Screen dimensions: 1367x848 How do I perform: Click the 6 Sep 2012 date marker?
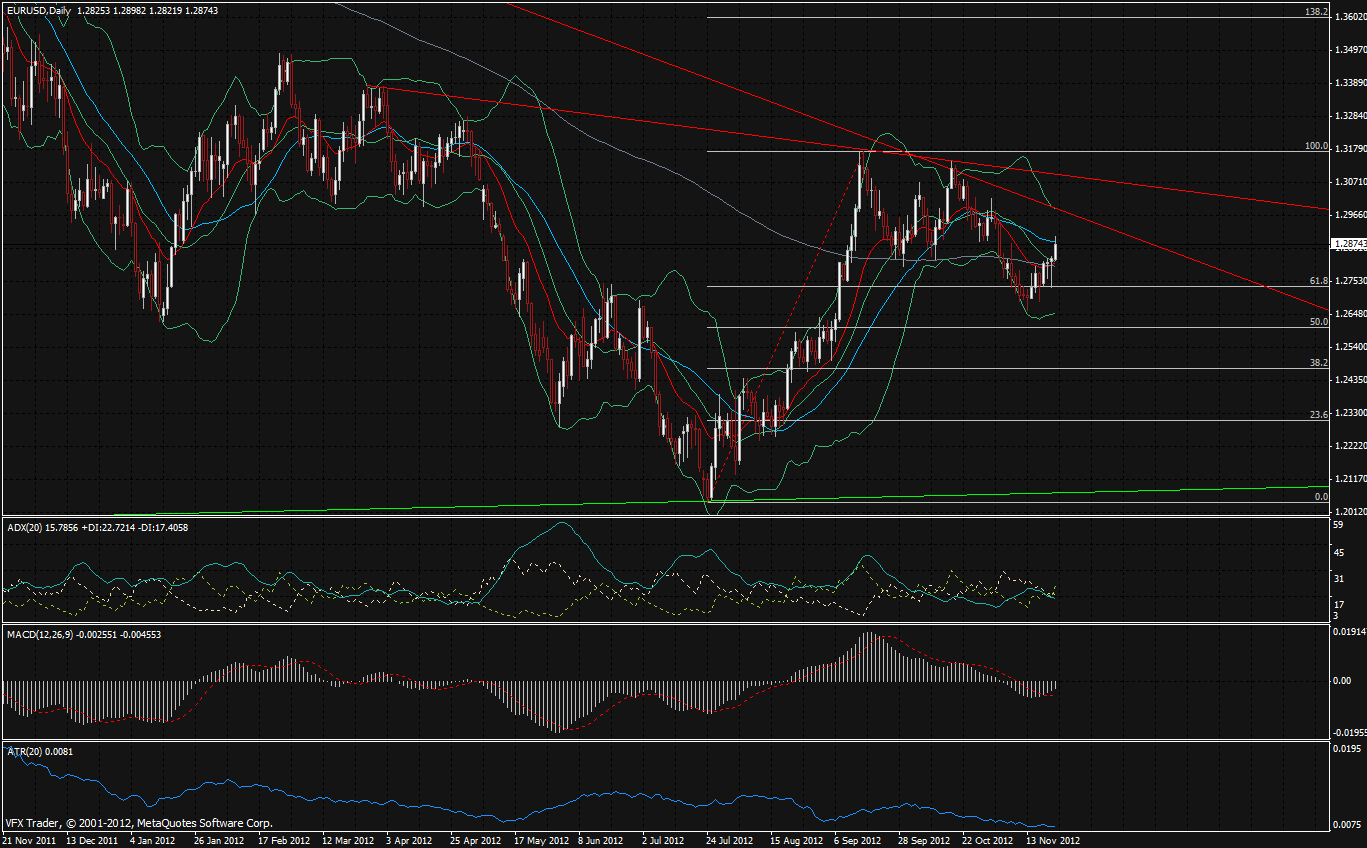click(857, 840)
